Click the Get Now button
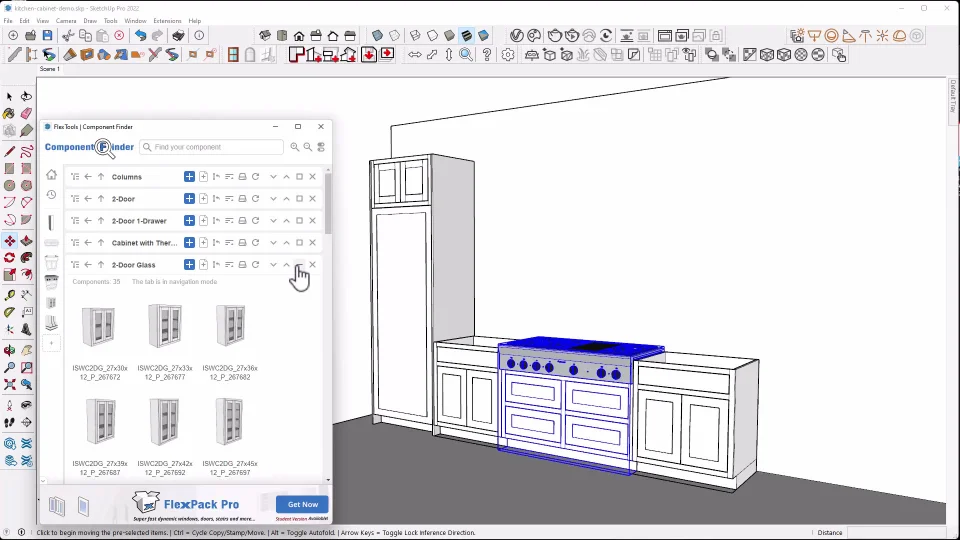 pyautogui.click(x=302, y=504)
